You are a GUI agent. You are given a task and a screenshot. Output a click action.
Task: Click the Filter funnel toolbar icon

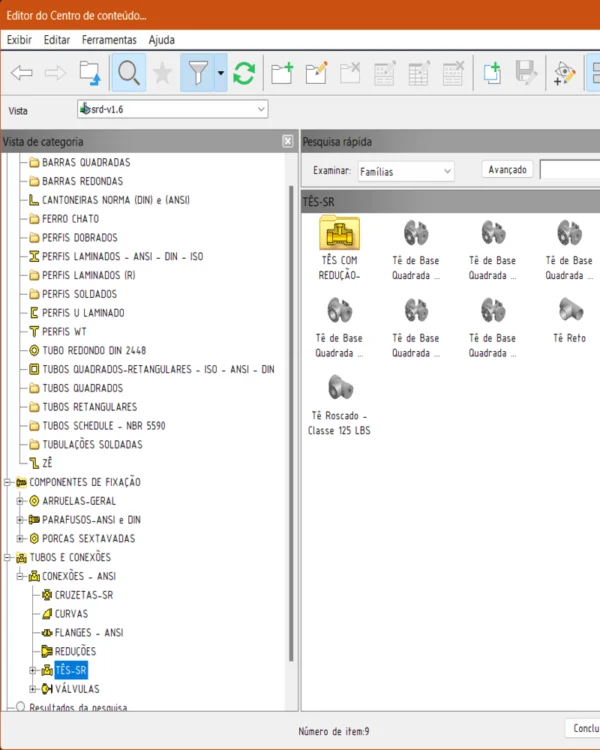pos(198,73)
